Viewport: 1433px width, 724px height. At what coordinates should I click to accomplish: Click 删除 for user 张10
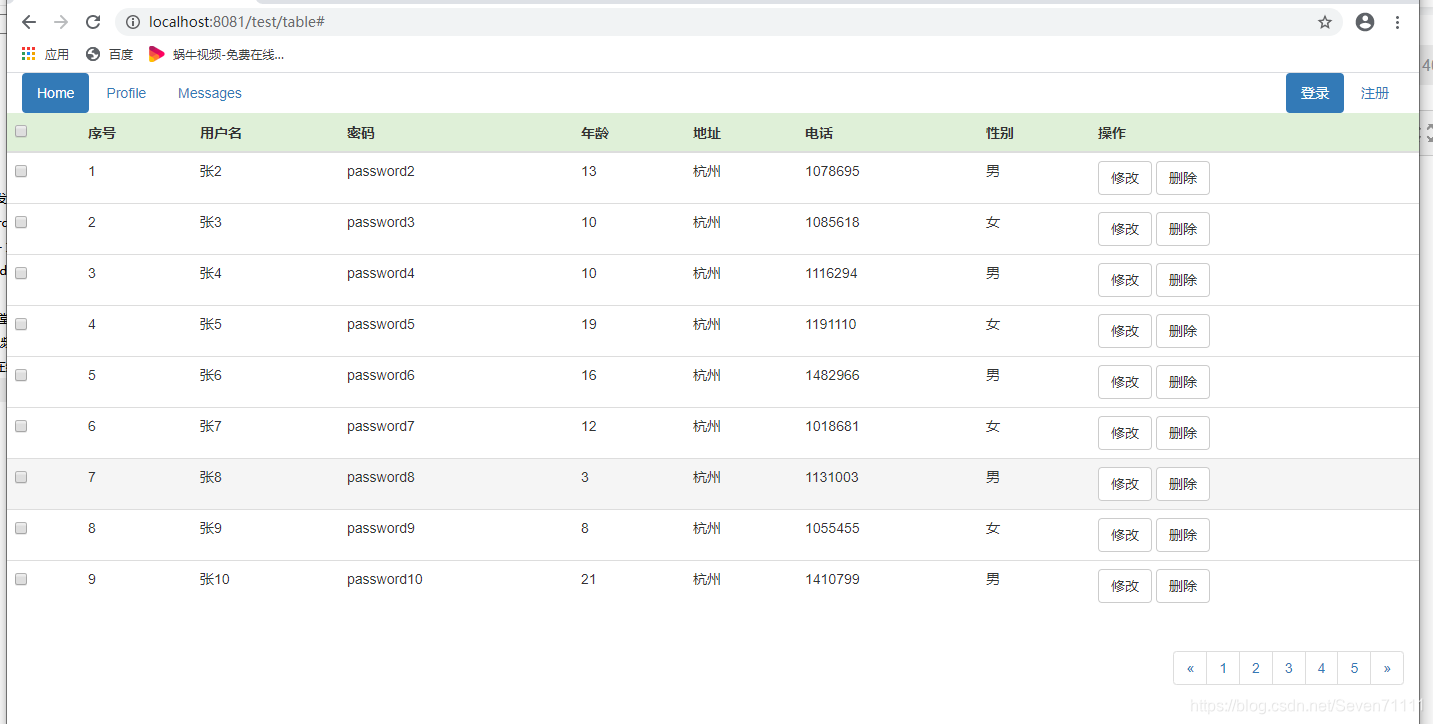pos(1182,585)
